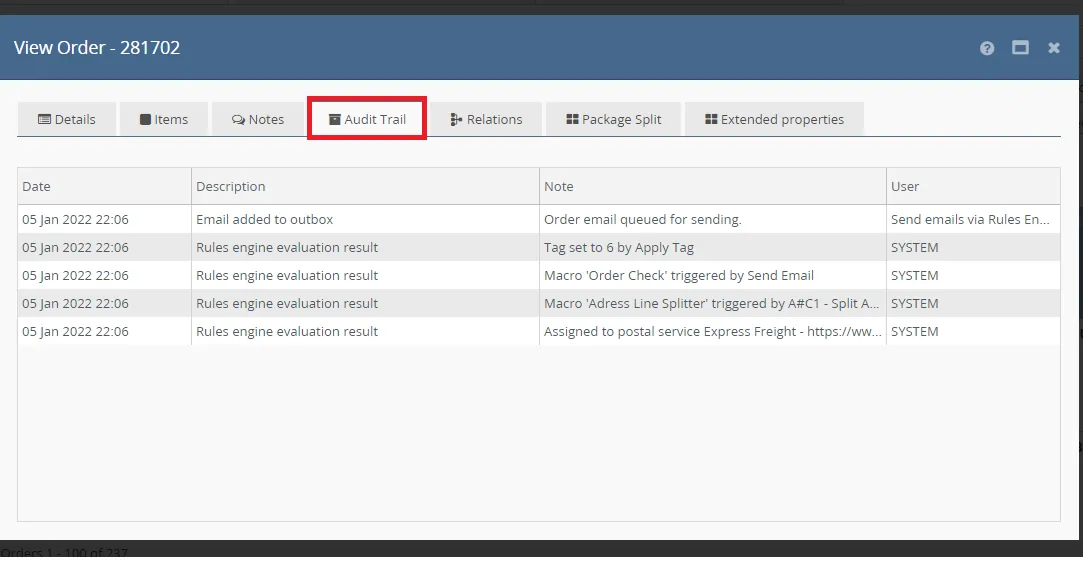Click SYSTEM user in the Apply Tag row
This screenshot has width=1083, height=563.
click(x=973, y=247)
